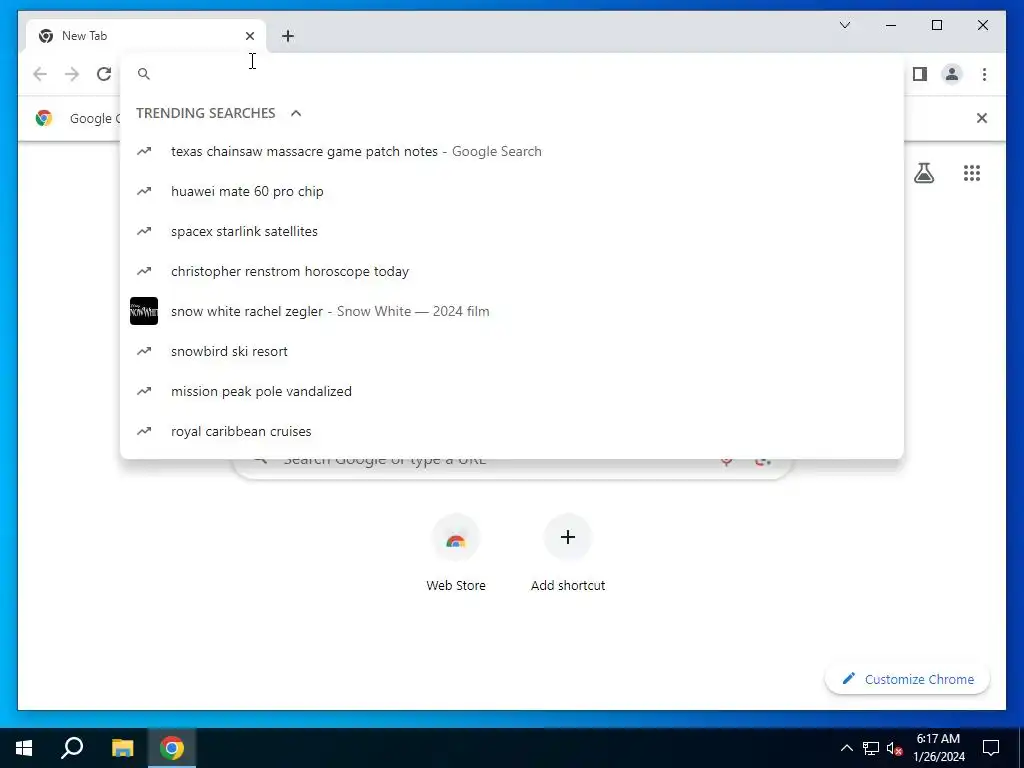Go back using the back arrow

(40, 74)
